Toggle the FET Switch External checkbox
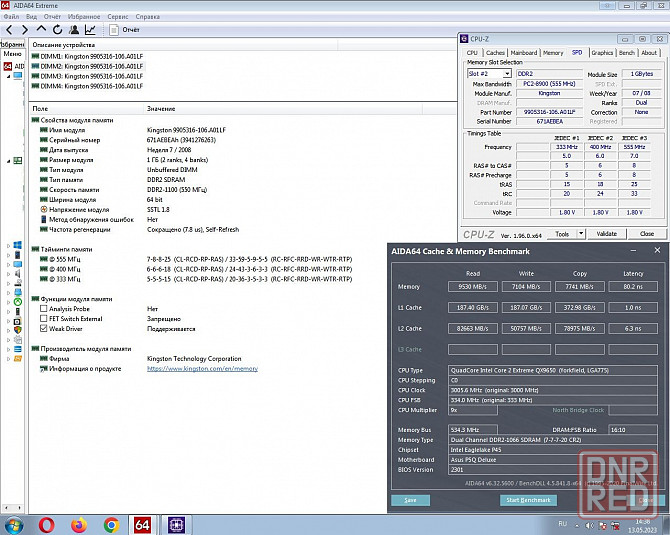 44,318
